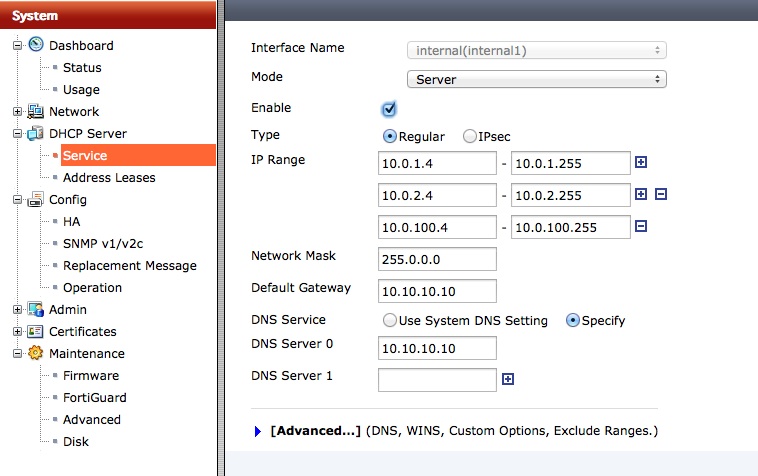Click the Config label
The width and height of the screenshot is (758, 476).
[68, 200]
